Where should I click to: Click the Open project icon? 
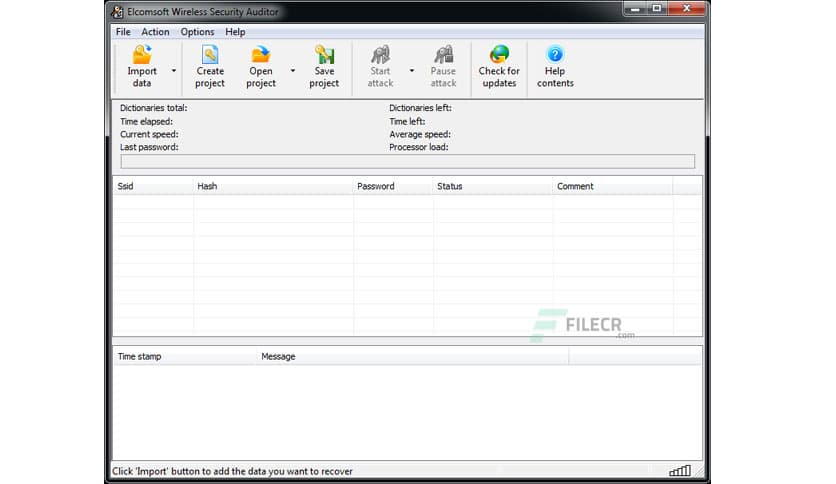coord(261,55)
